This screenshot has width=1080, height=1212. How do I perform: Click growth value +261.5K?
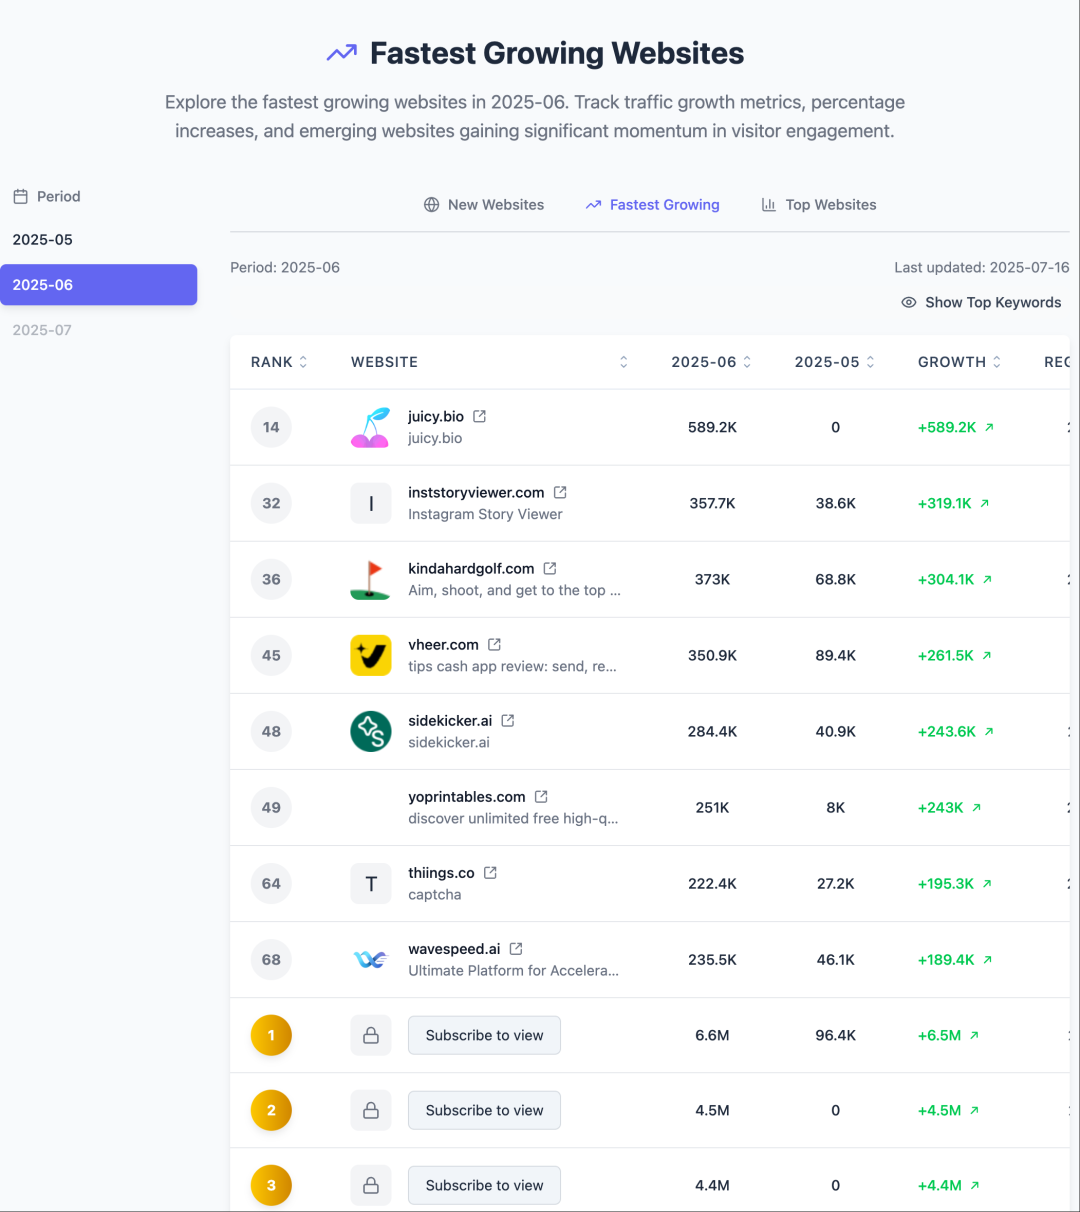pos(946,655)
